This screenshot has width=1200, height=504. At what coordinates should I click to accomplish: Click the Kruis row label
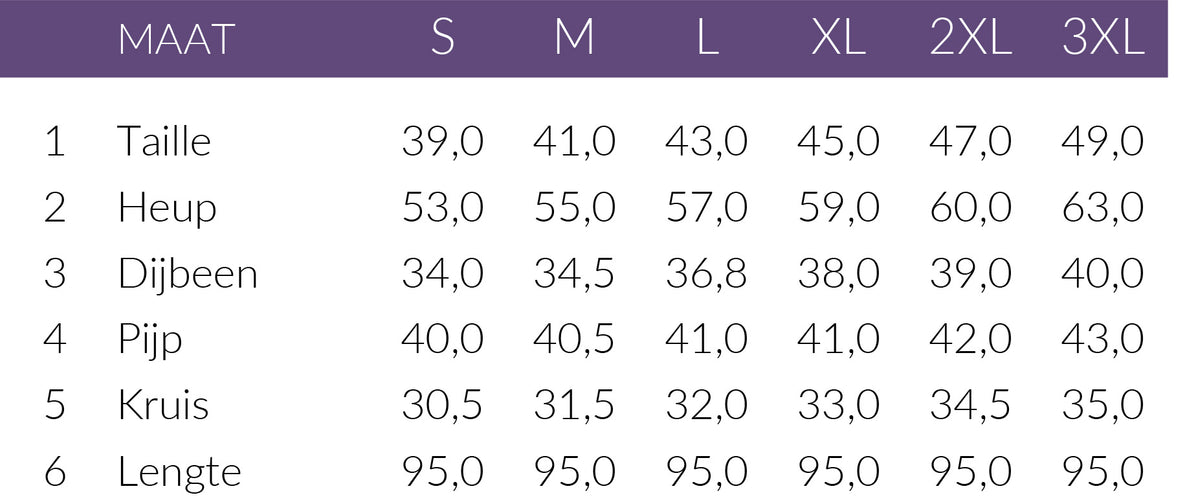coord(163,405)
